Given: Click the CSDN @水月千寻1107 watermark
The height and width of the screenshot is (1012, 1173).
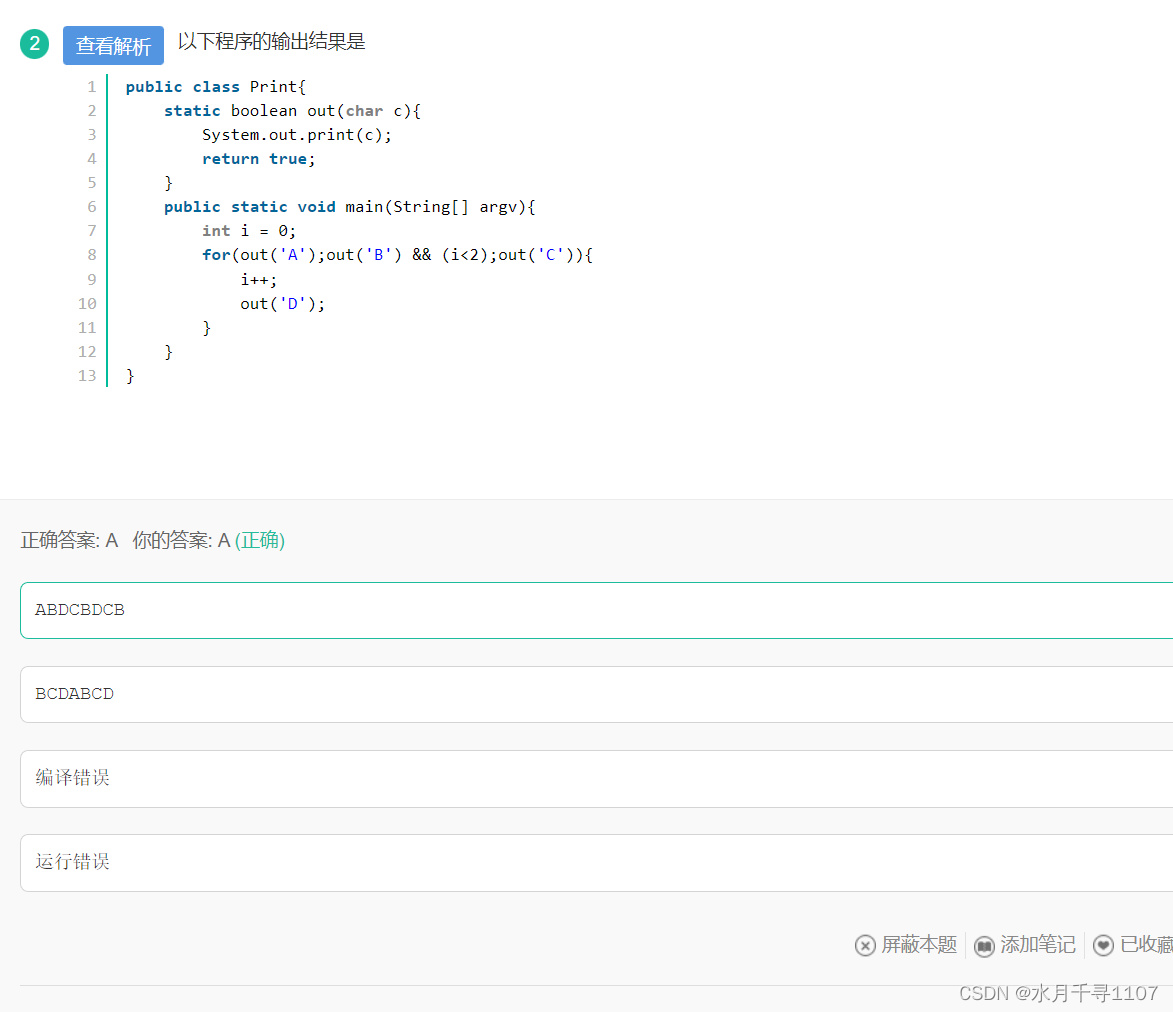Looking at the screenshot, I should [x=1058, y=993].
